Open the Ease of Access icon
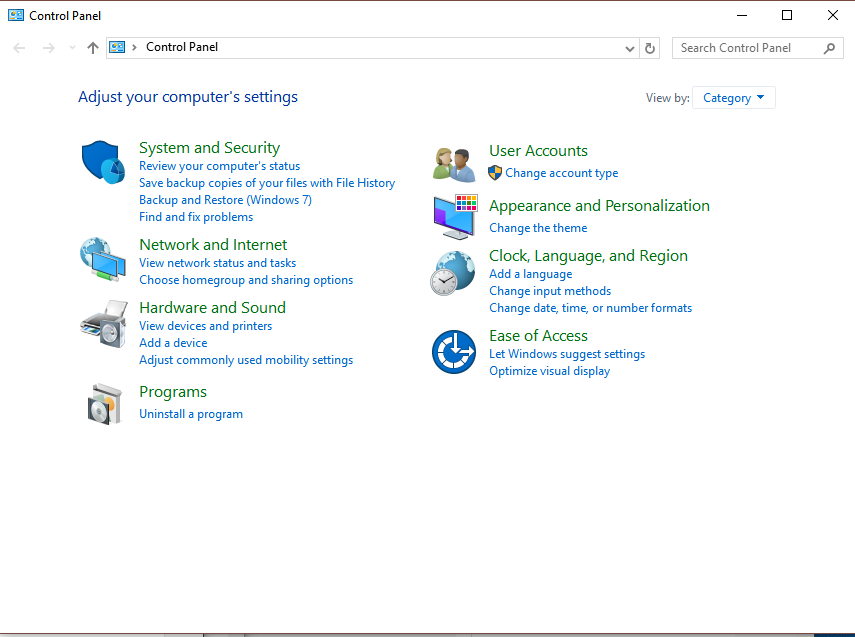 [x=454, y=352]
